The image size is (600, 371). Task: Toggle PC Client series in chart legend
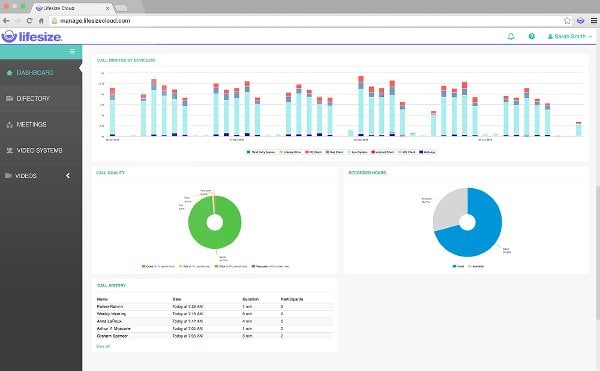pyautogui.click(x=313, y=152)
